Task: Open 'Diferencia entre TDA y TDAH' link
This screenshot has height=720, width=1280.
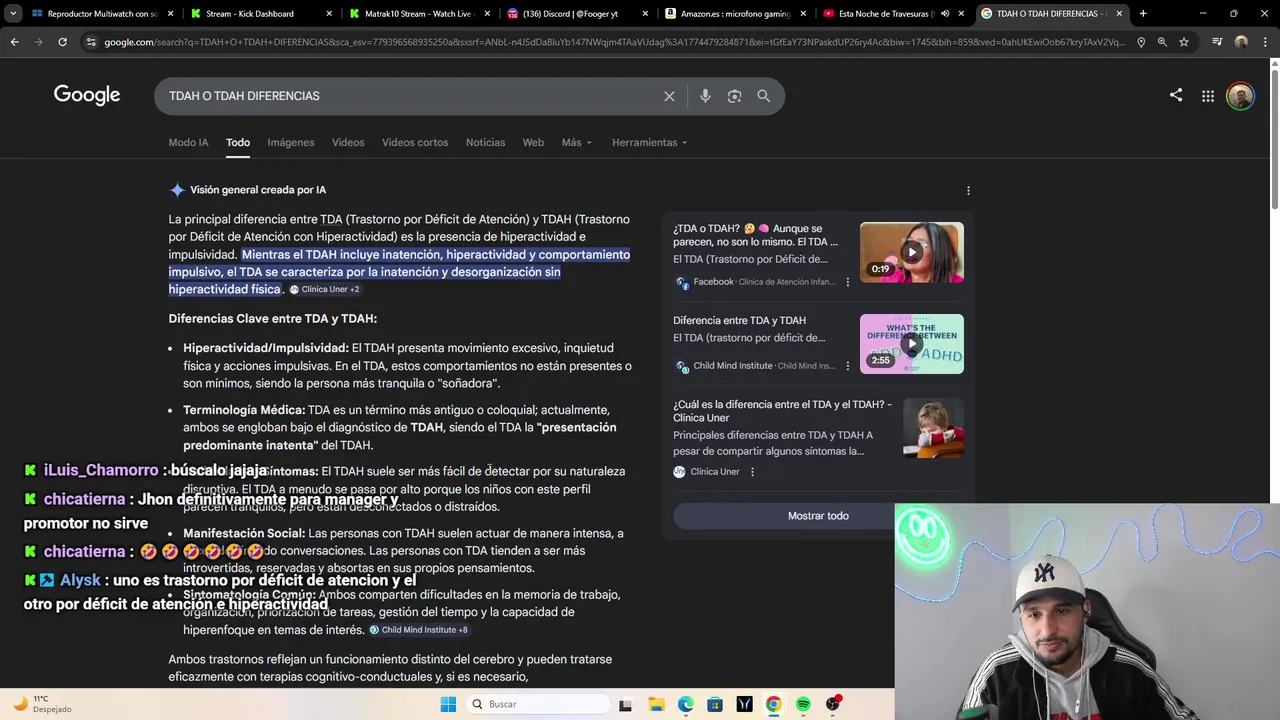Action: tap(739, 320)
